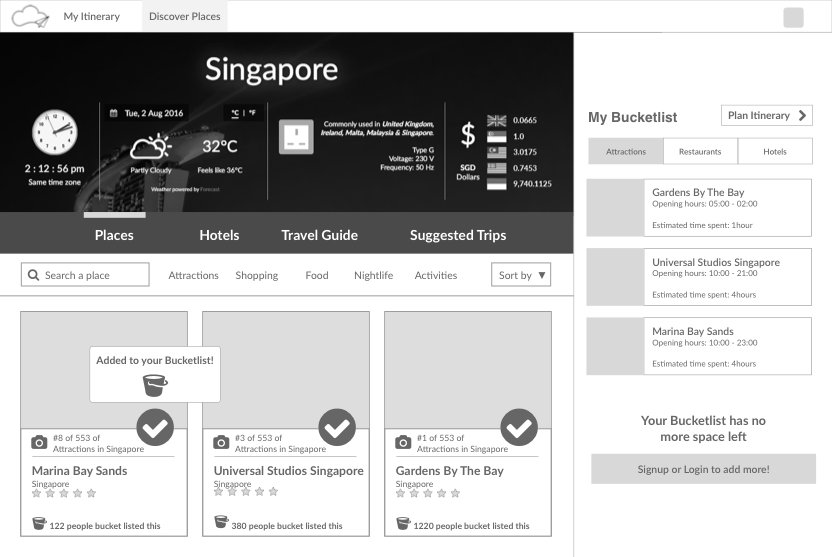Open the Sort by dropdown

point(521,275)
